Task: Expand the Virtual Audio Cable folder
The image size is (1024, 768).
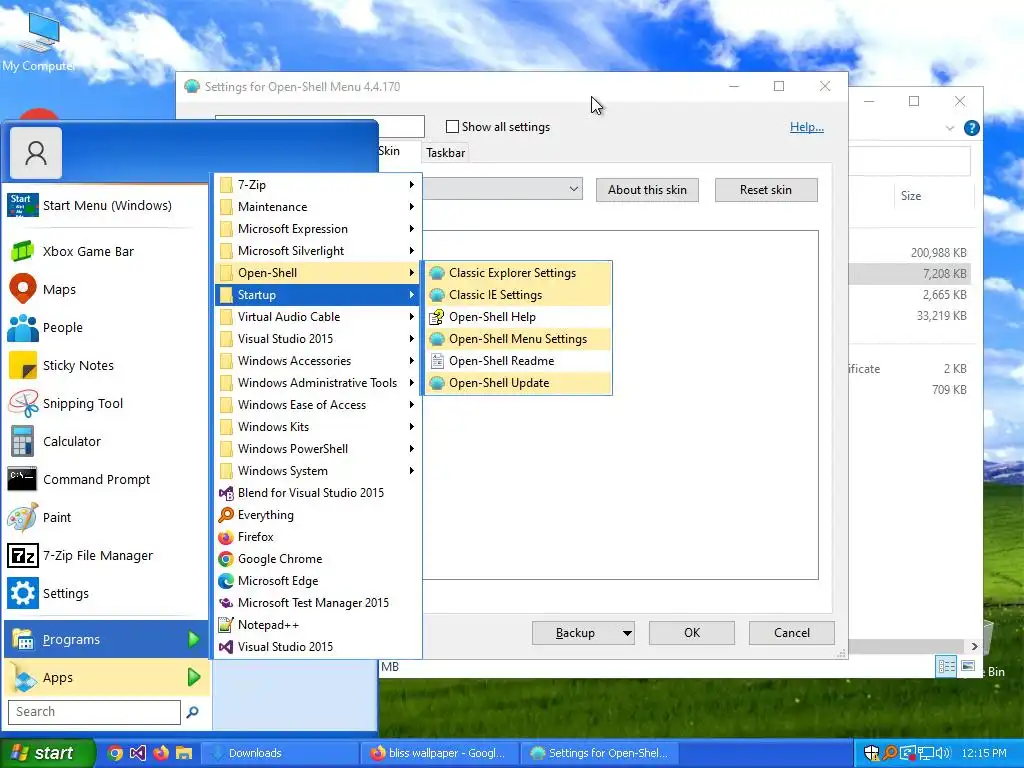Action: 318,317
